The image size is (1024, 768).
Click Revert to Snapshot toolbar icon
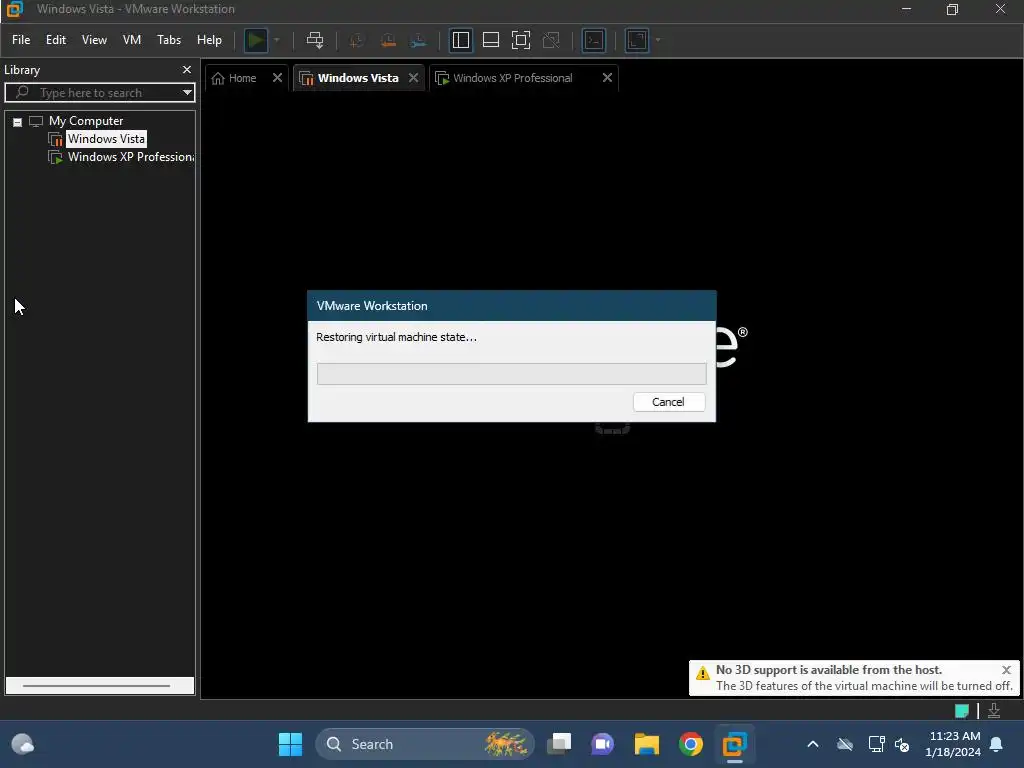pos(388,40)
